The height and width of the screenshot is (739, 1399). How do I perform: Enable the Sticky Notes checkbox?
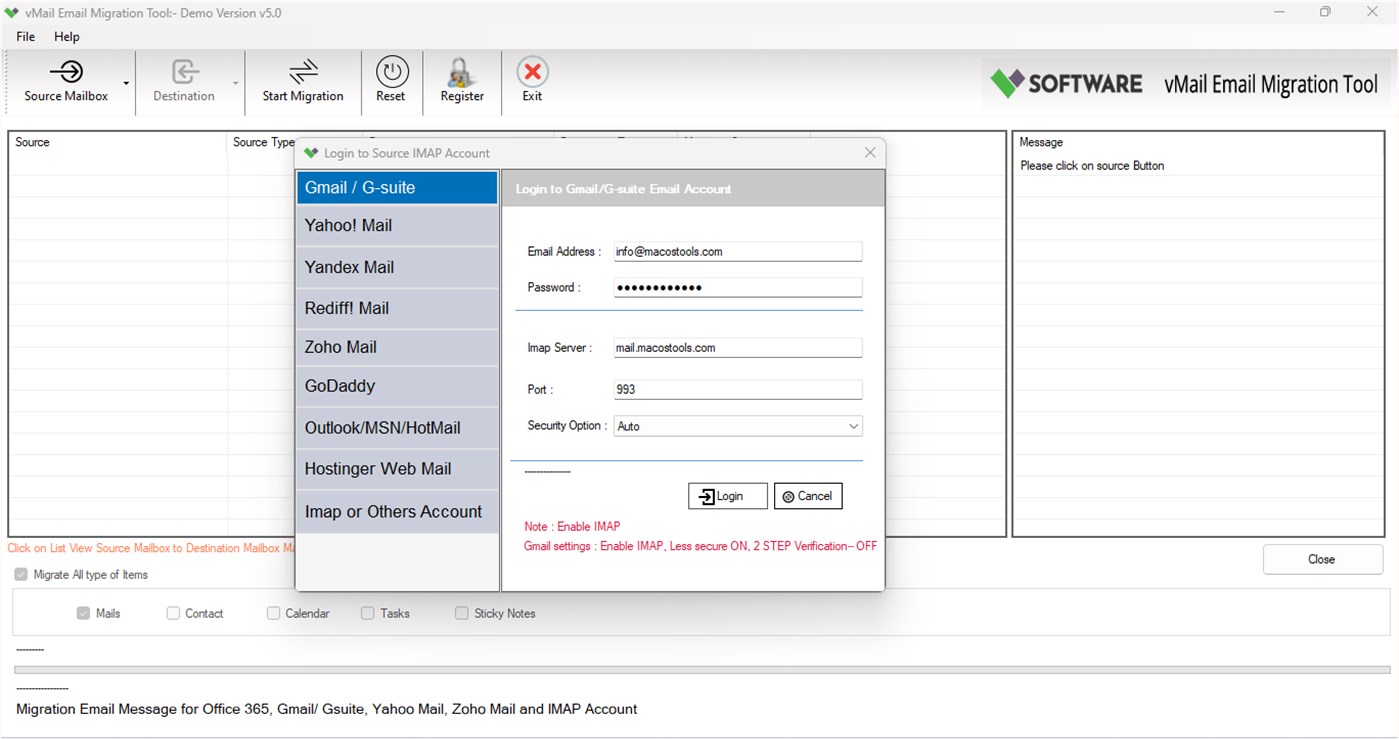(x=461, y=613)
